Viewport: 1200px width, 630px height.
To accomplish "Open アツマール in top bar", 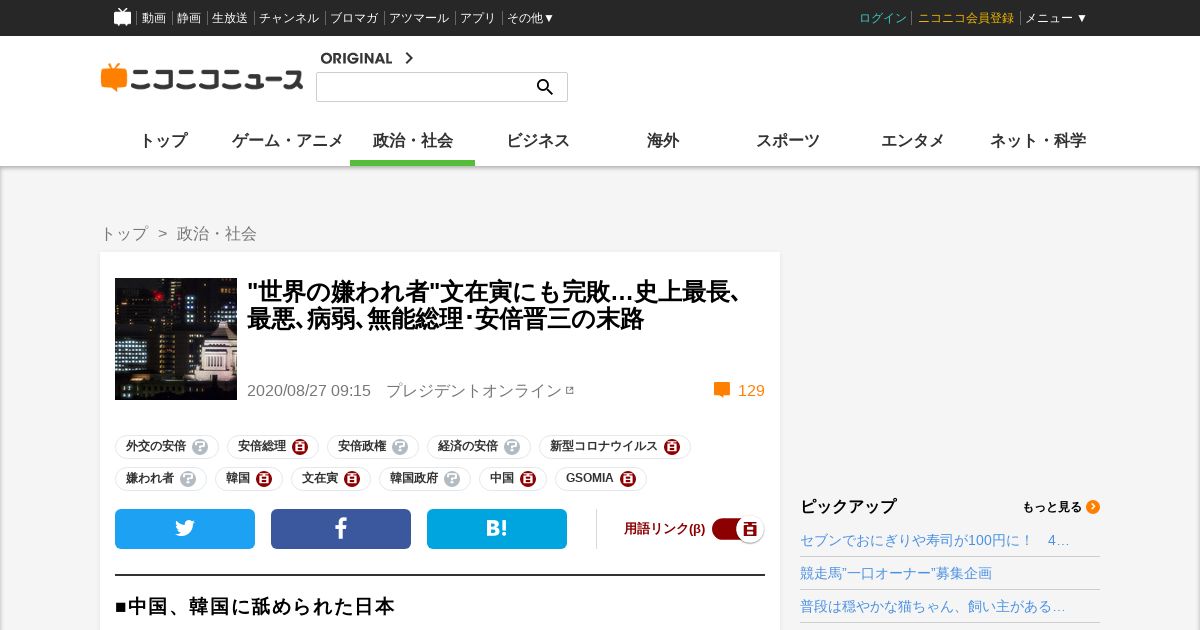I will 419,18.
